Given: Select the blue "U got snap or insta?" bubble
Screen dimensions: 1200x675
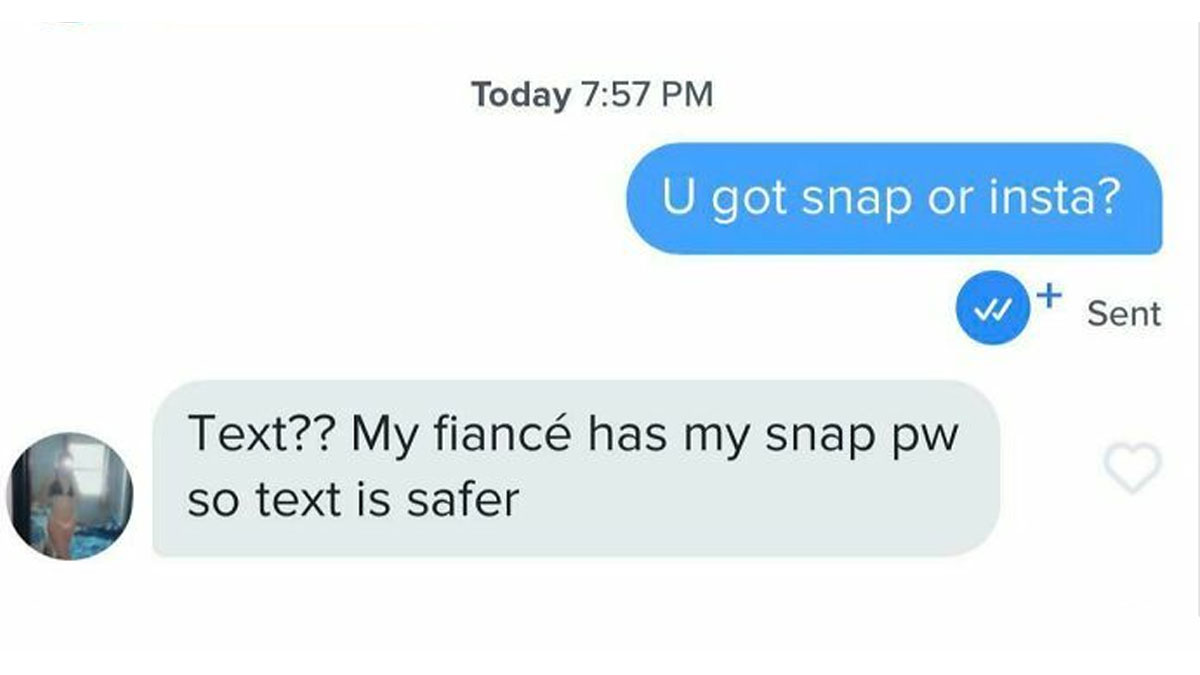Looking at the screenshot, I should tap(894, 198).
